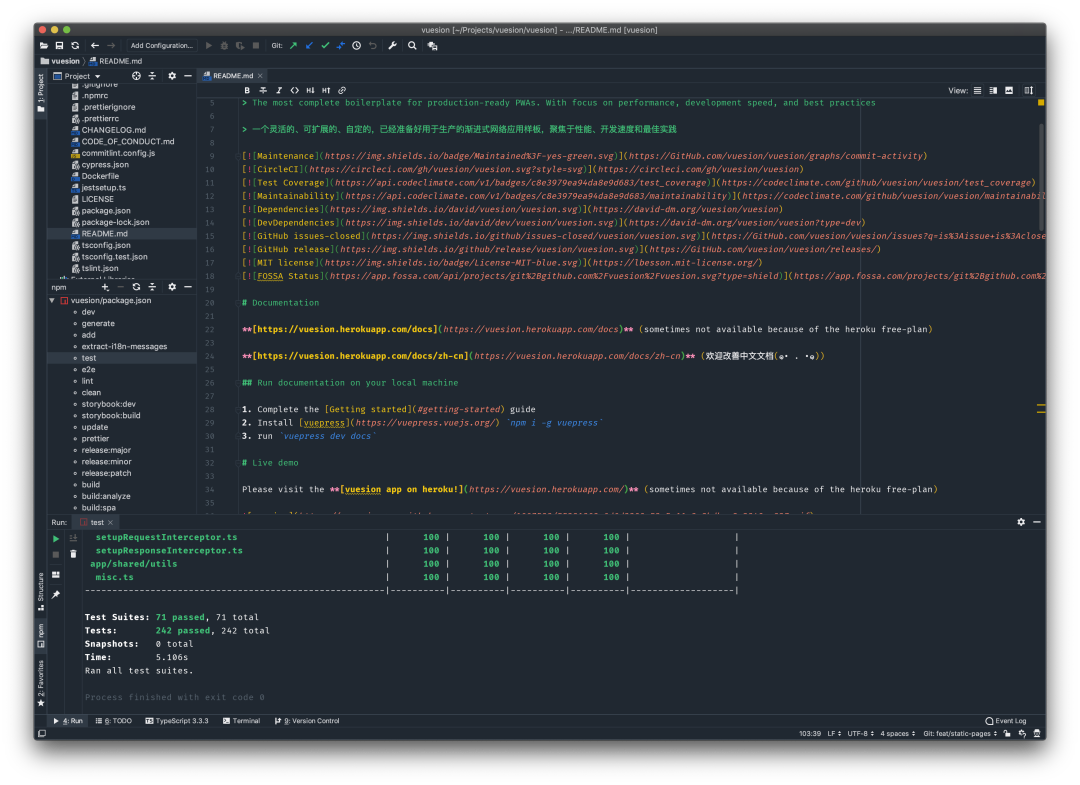Select the build:analyze npm script
The height and width of the screenshot is (785, 1080).
(105, 496)
